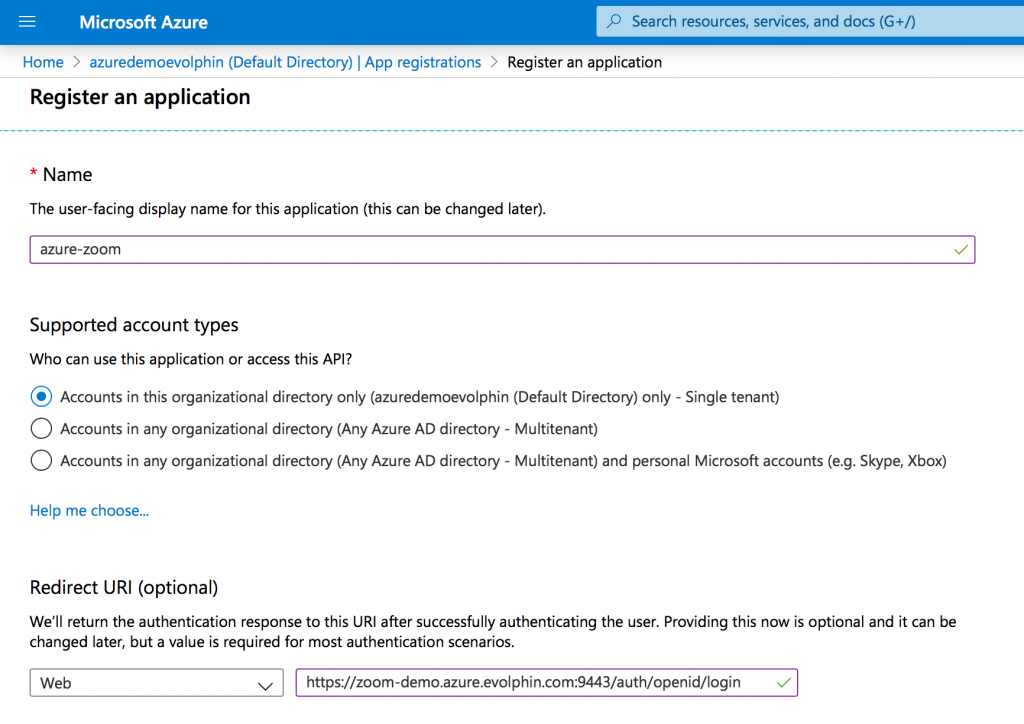Click the user-facing display name description text

[287, 209]
